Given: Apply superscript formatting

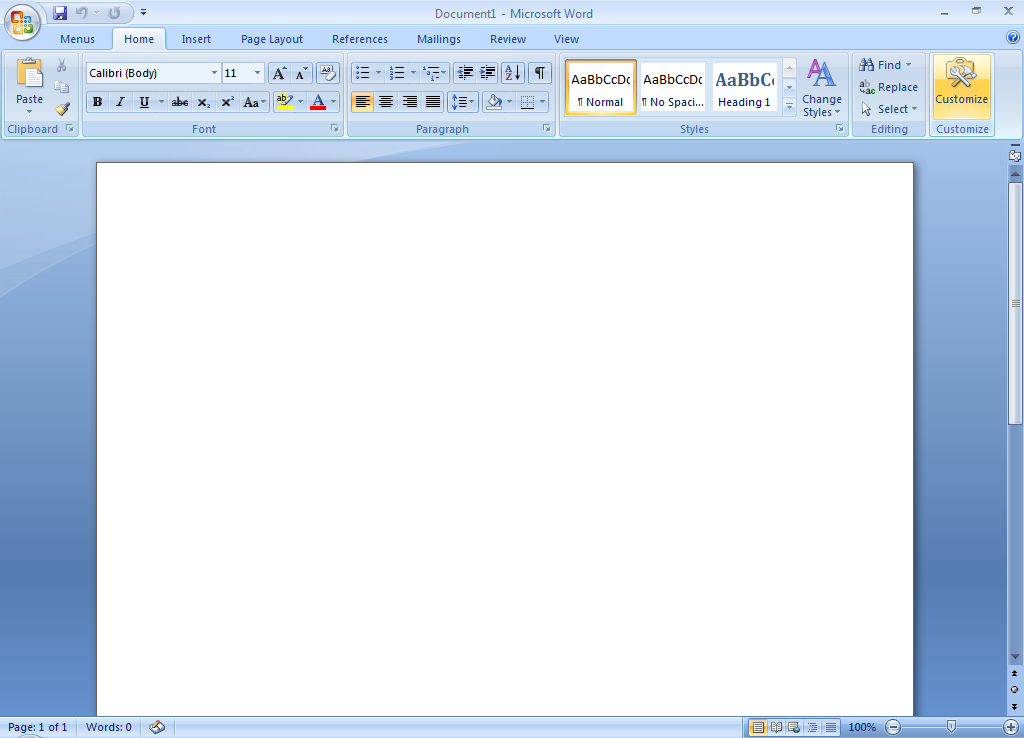Looking at the screenshot, I should point(227,101).
